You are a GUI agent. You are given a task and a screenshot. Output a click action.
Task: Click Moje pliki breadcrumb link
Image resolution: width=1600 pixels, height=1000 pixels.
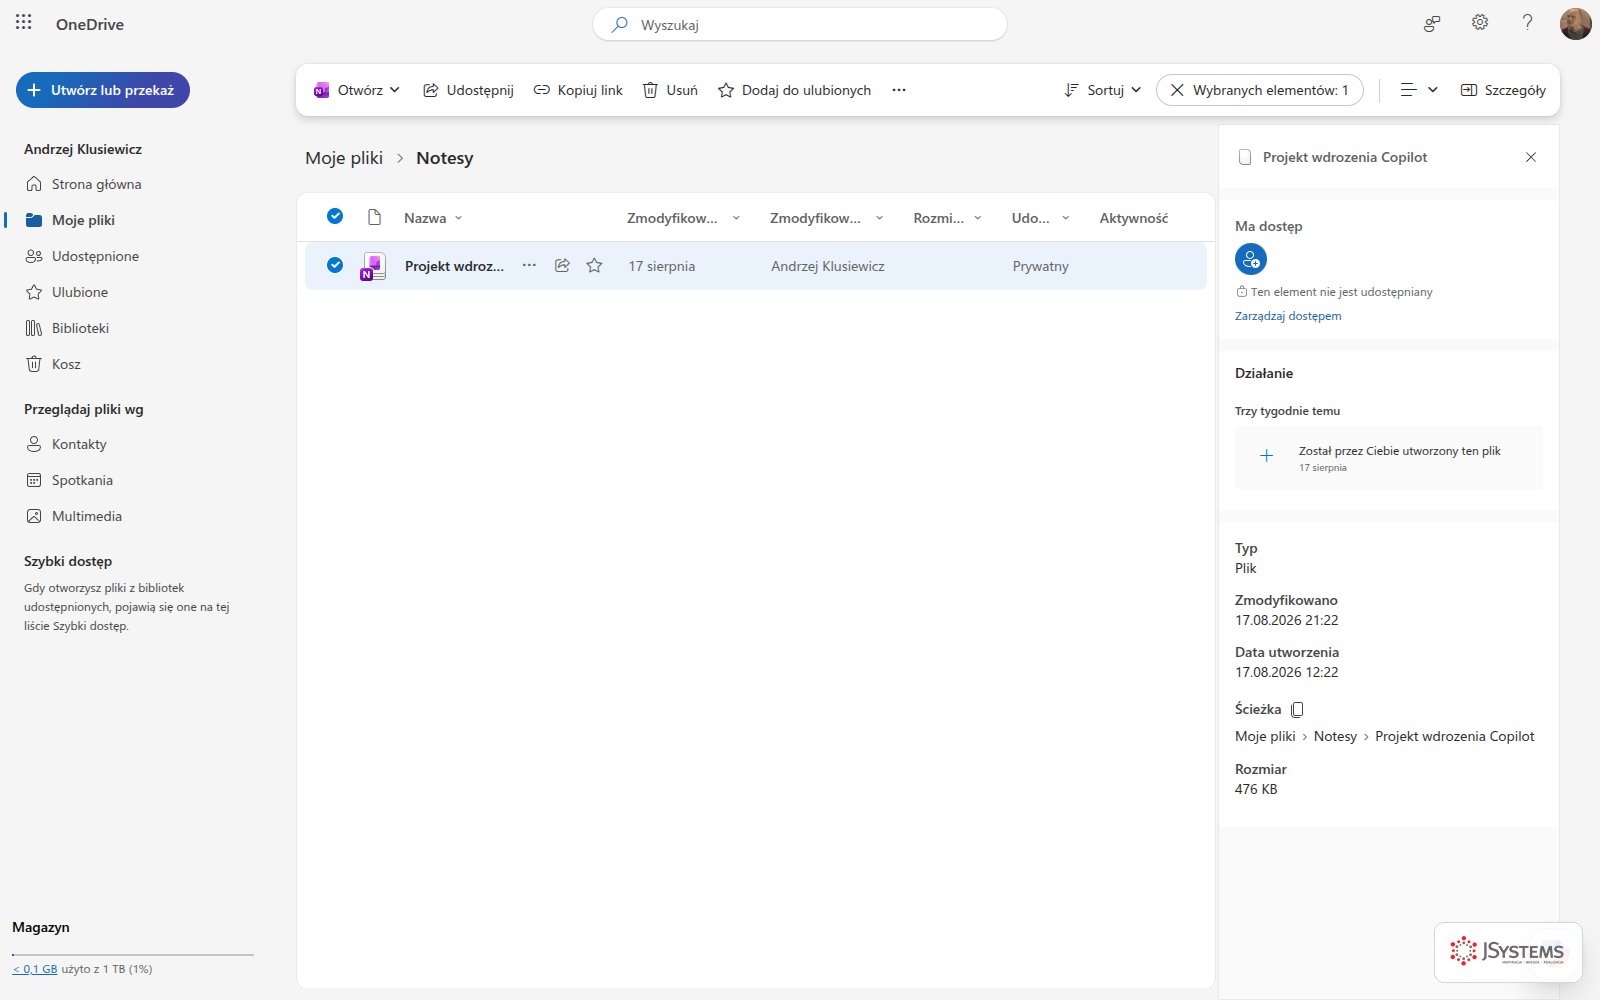click(x=344, y=158)
